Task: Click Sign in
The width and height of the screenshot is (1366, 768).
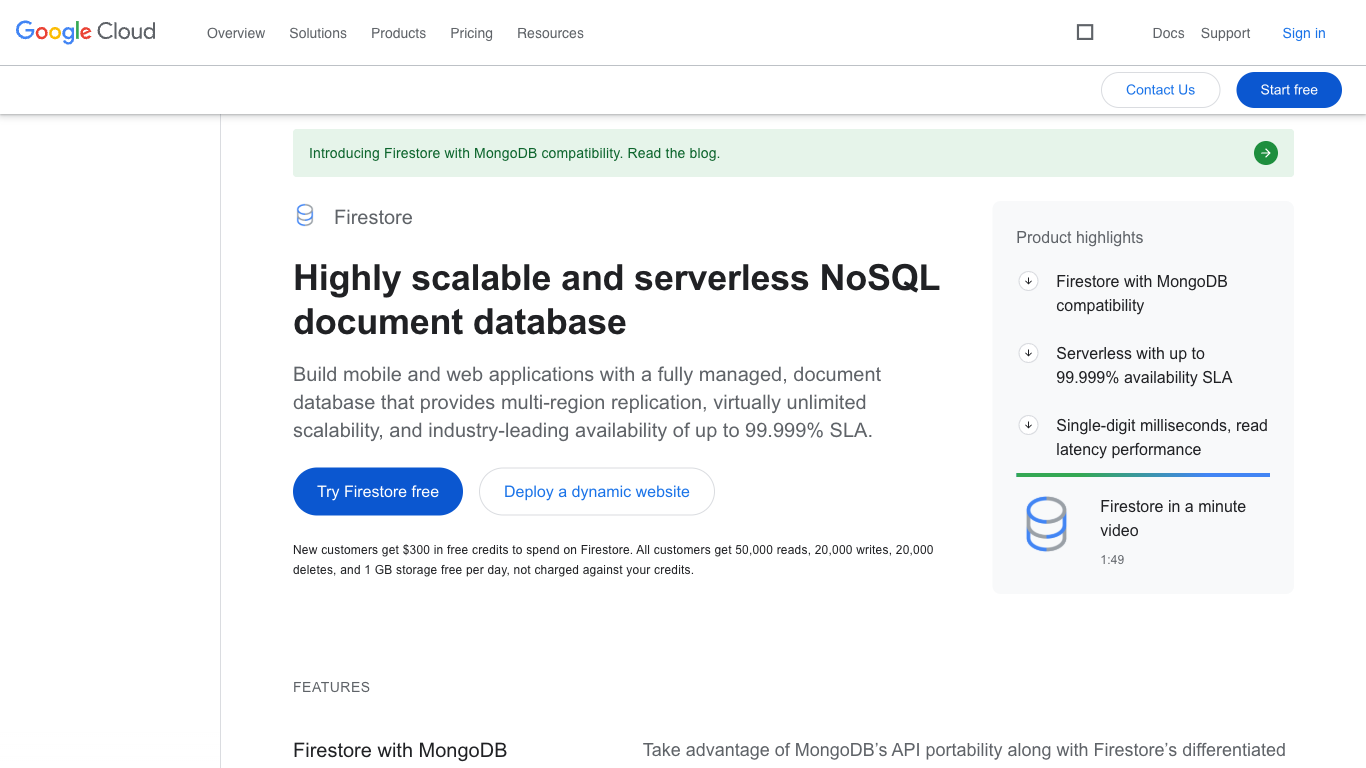Action: pos(1304,33)
